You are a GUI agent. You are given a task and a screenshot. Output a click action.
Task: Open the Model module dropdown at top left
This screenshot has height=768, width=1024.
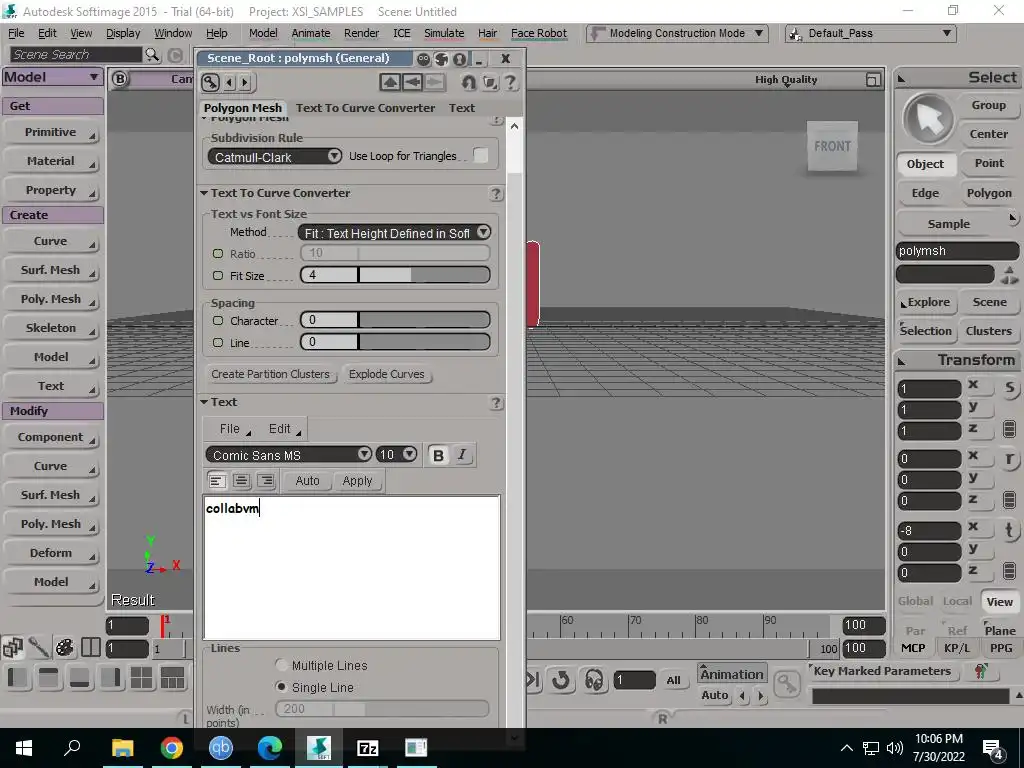tap(52, 77)
